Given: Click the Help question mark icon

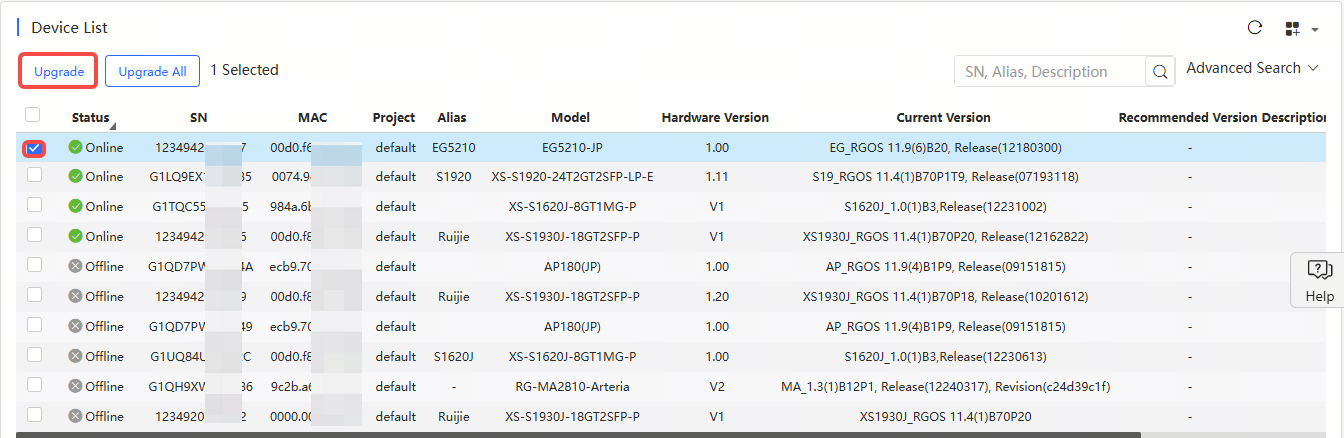Looking at the screenshot, I should [x=1319, y=270].
